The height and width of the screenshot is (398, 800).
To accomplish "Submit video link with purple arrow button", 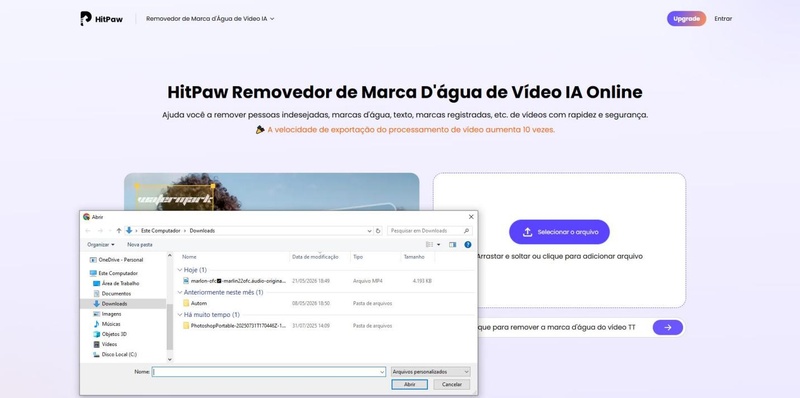I will pos(668,328).
